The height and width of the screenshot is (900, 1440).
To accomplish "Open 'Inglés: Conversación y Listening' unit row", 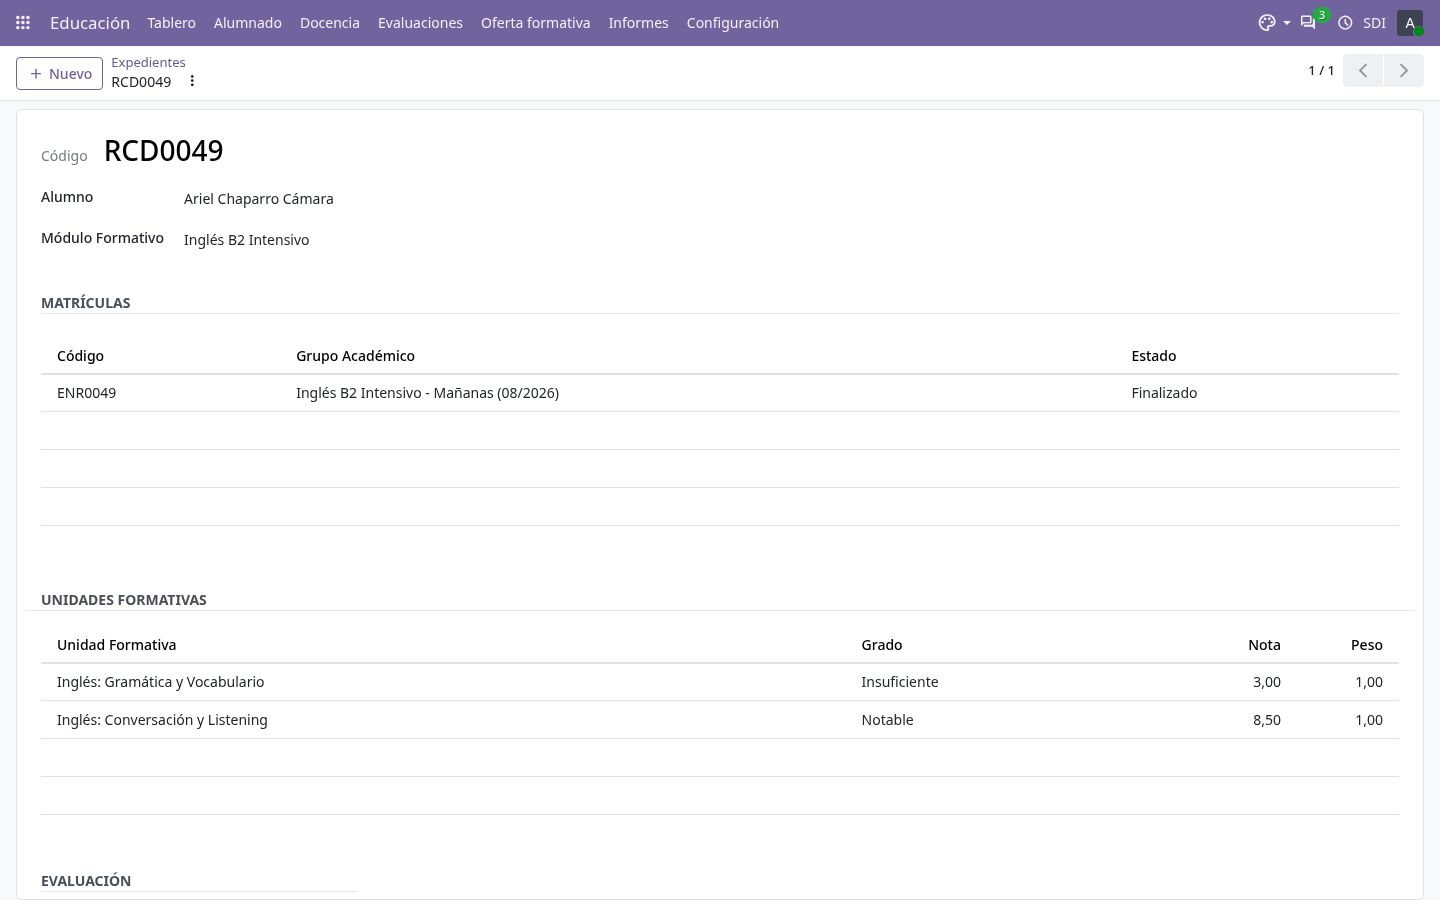I will click(x=719, y=720).
